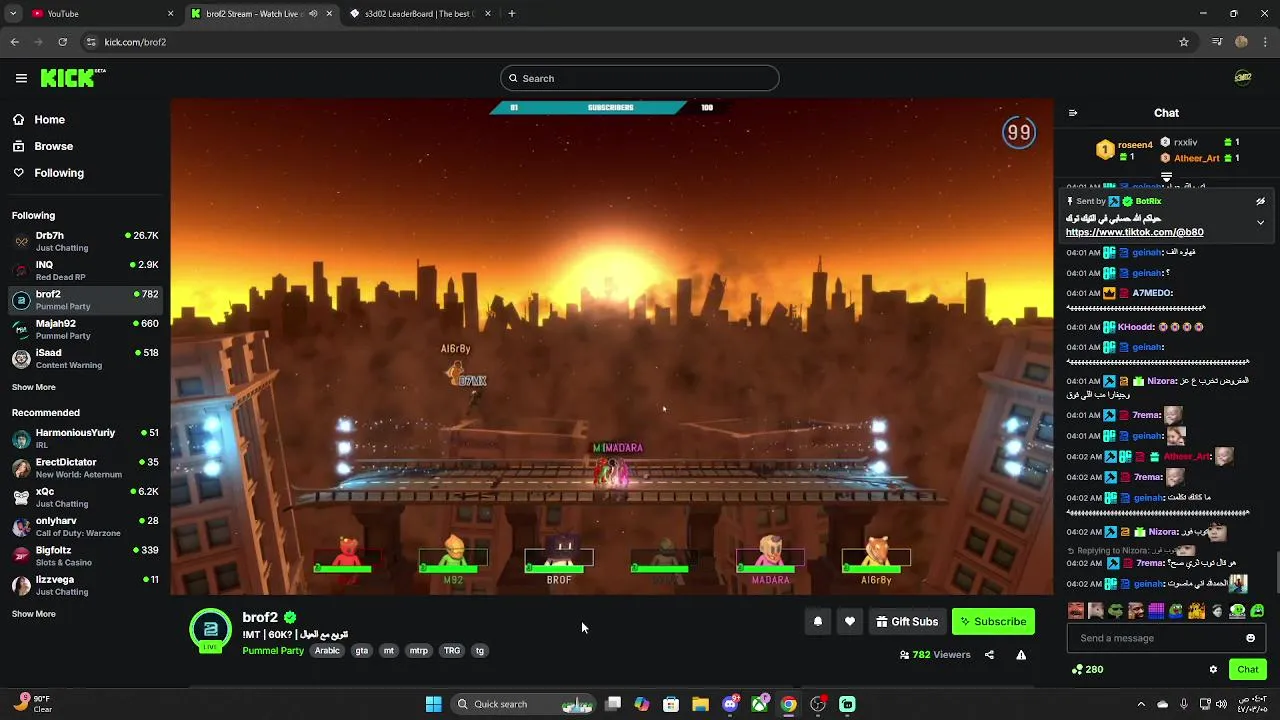Screen dimensions: 1280x720
Task: Open onlyharv recommended channel
Action: (85, 526)
